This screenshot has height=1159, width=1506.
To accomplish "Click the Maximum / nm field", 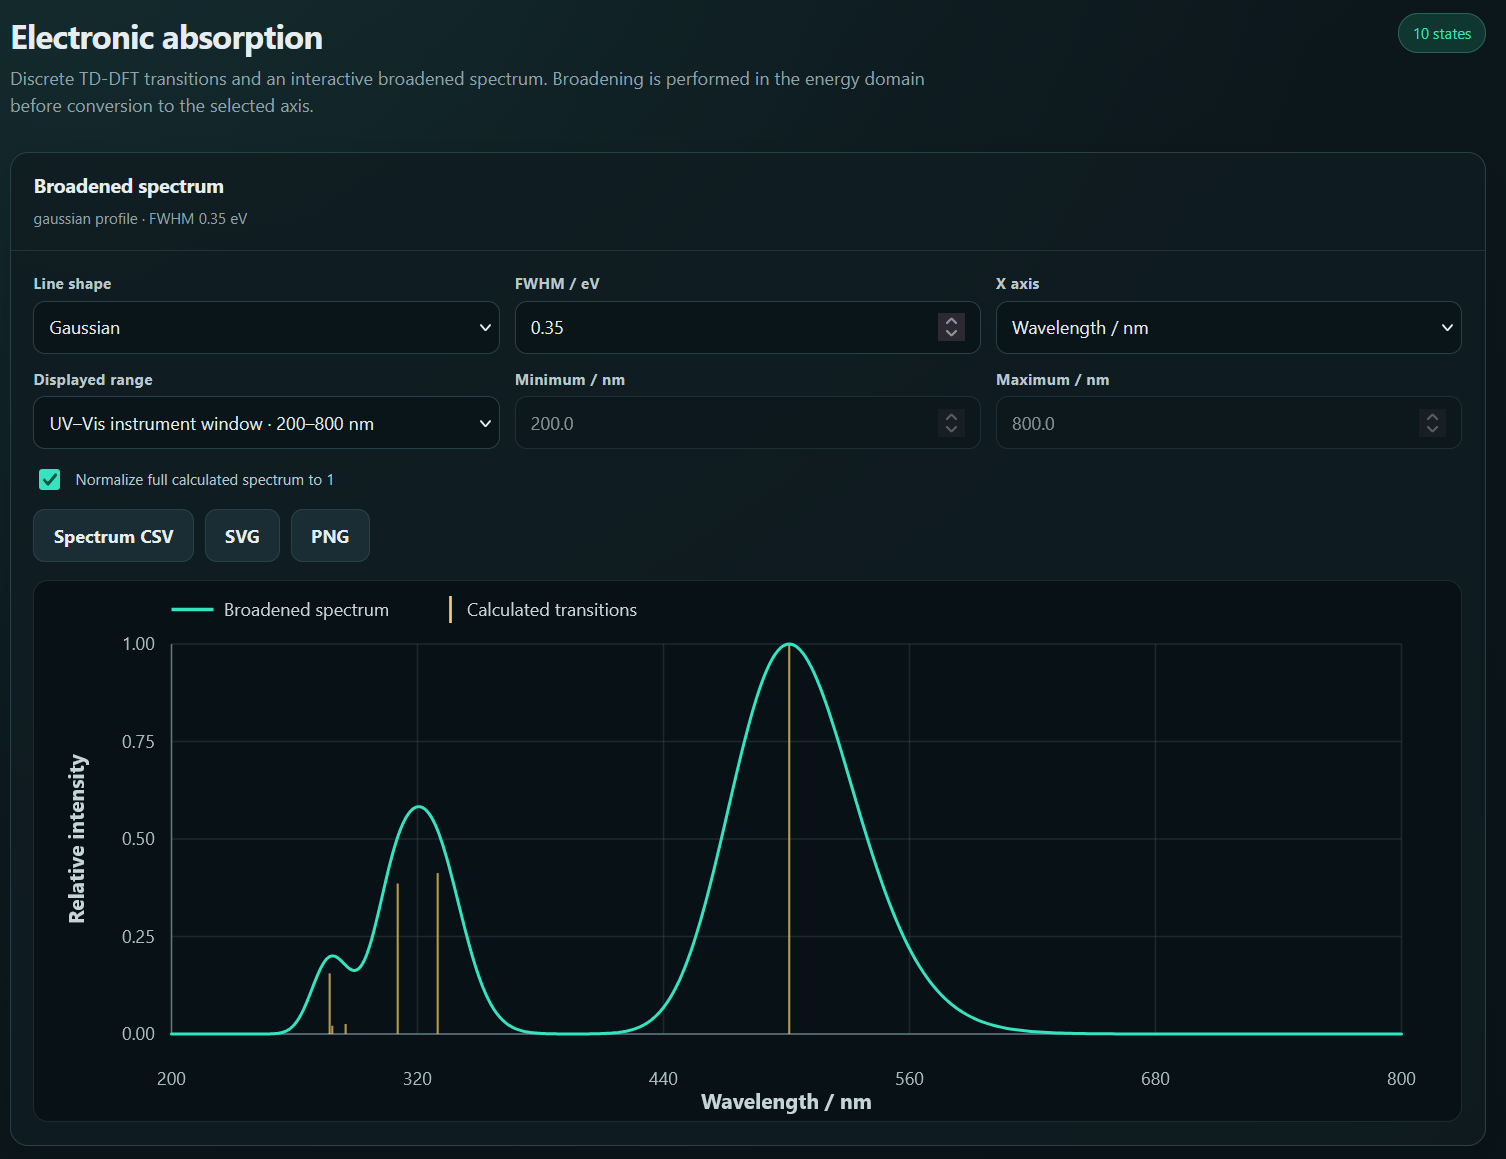I will pos(1228,423).
